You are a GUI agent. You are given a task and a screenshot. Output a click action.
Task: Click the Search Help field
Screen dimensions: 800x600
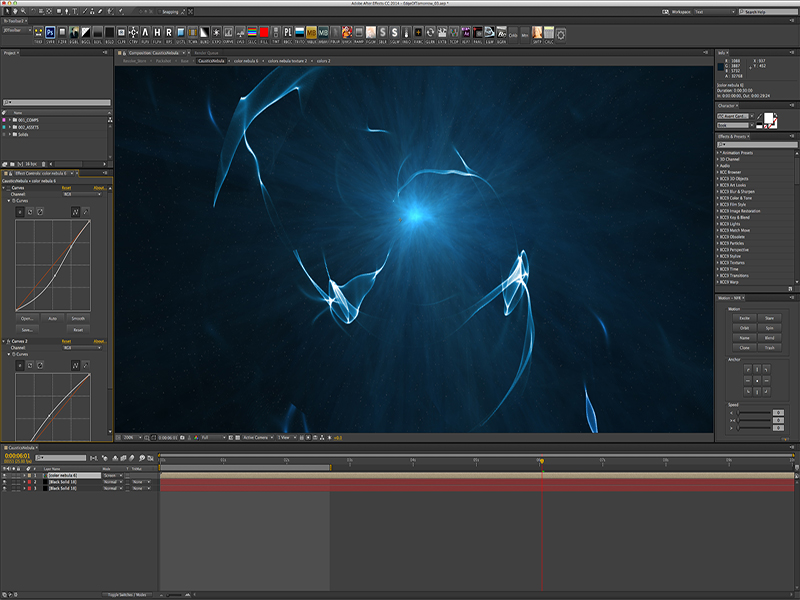[x=768, y=11]
